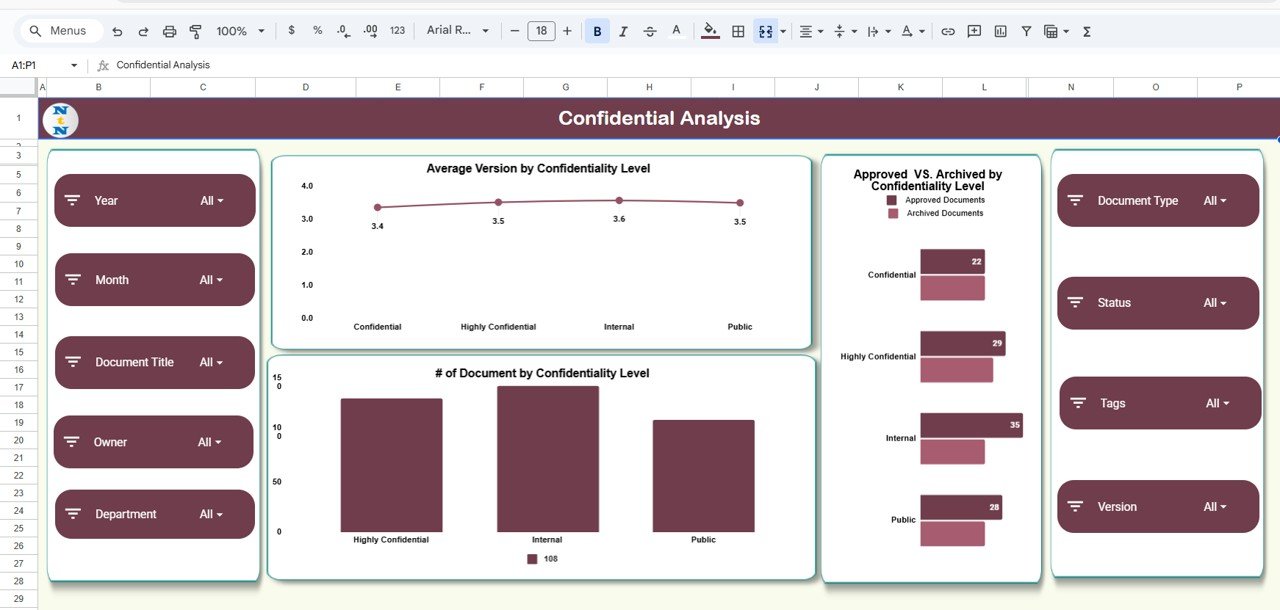The image size is (1280, 610).
Task: Open the Year filter dropdown showing All
Action: 213,200
